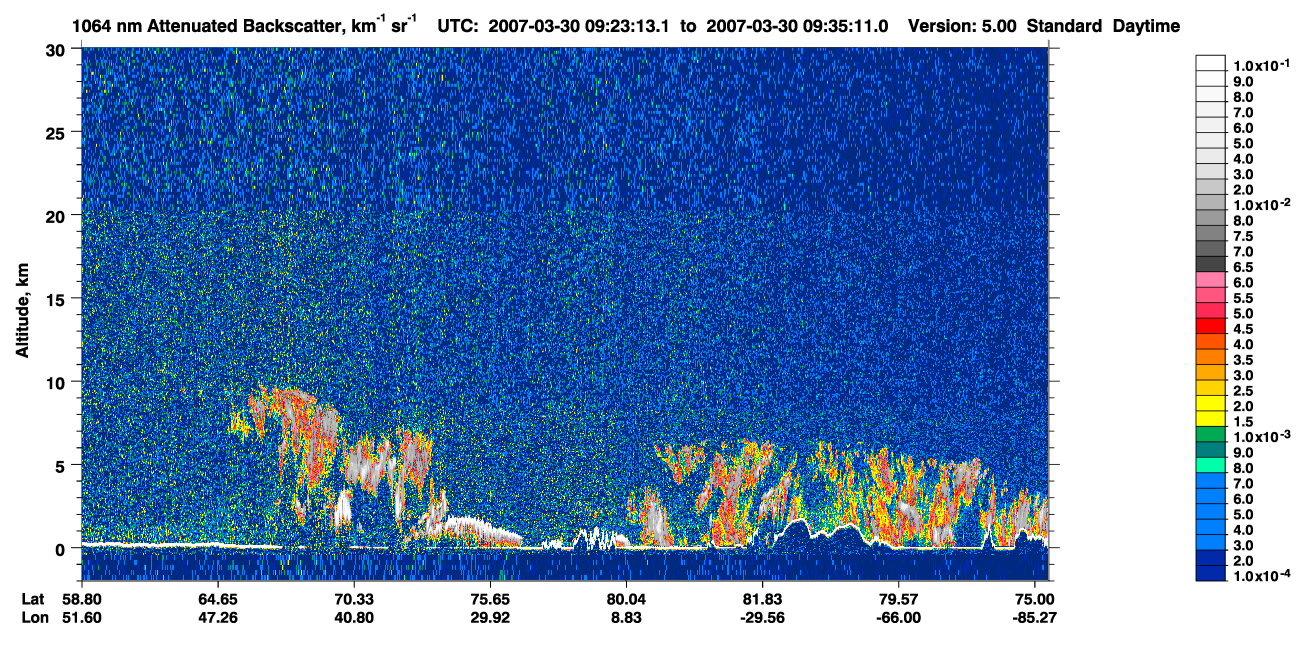Click latitude value '58.80'

(82, 599)
